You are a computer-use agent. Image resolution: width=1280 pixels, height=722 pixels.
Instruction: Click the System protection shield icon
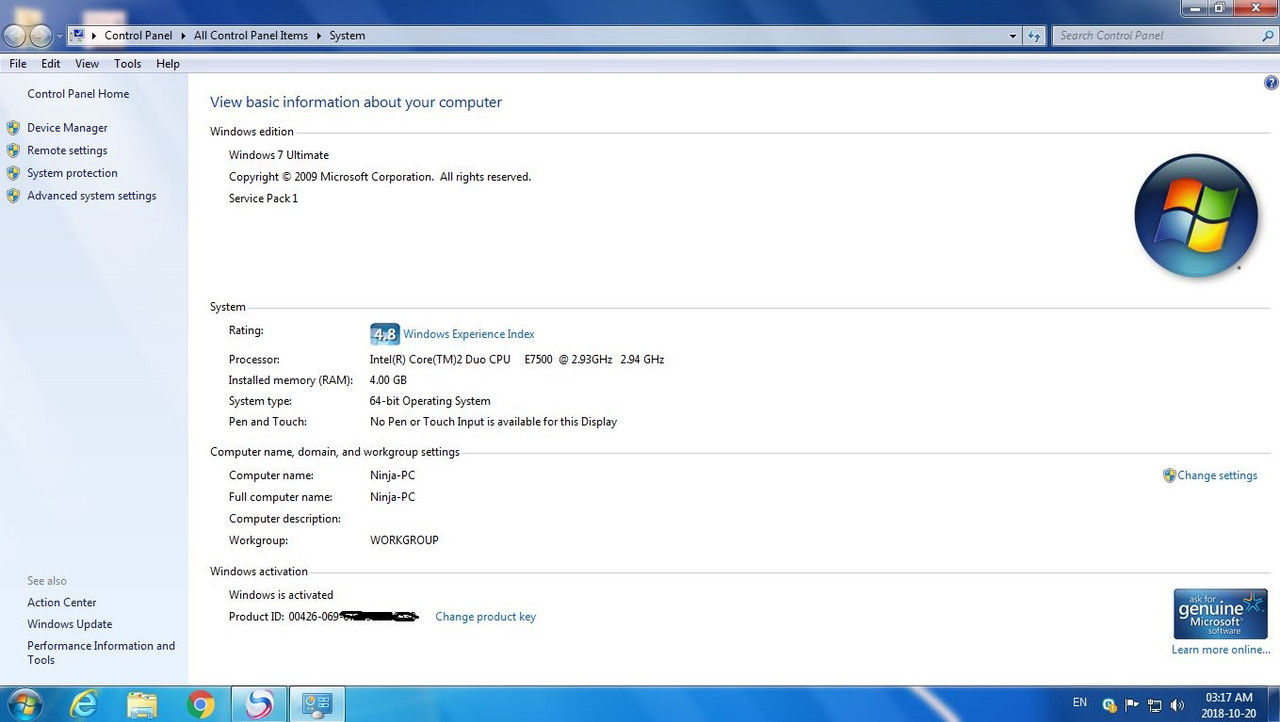coord(13,173)
